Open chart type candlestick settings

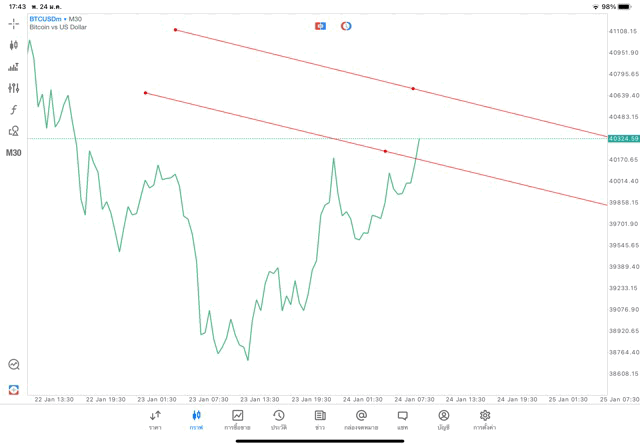(14, 45)
